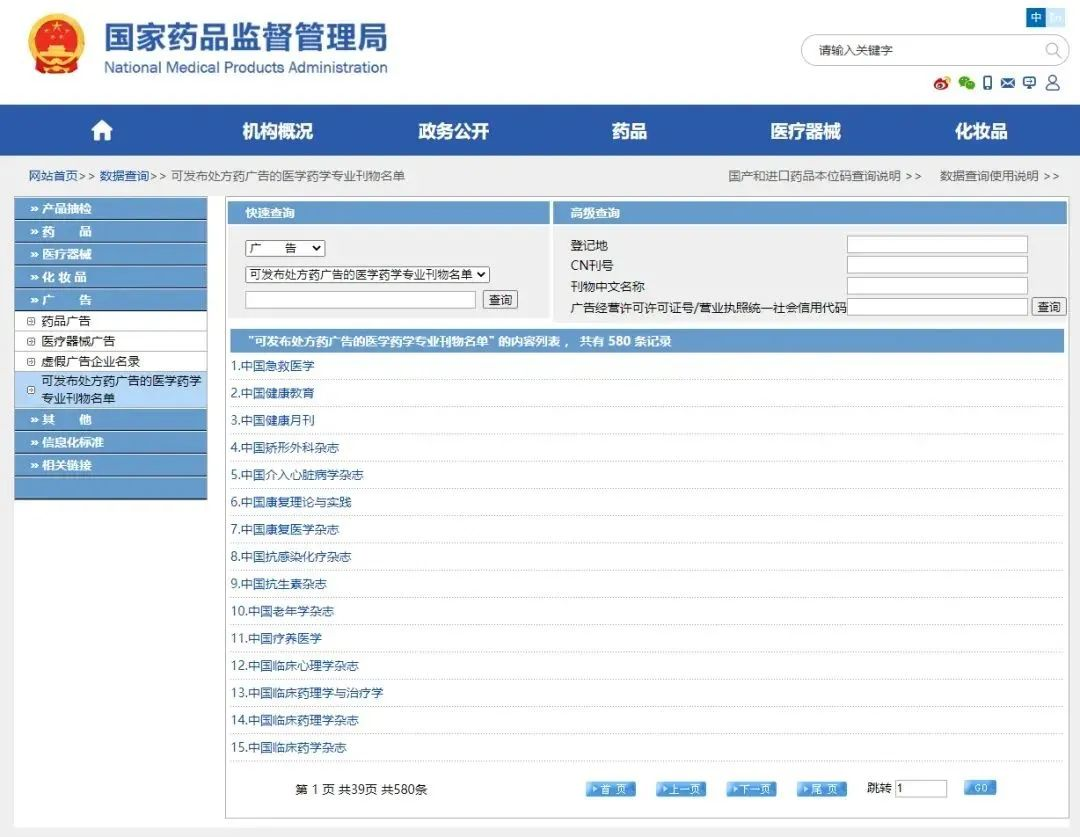1080x837 pixels.
Task: Click the advanced search 查询 button
Action: (x=1048, y=307)
